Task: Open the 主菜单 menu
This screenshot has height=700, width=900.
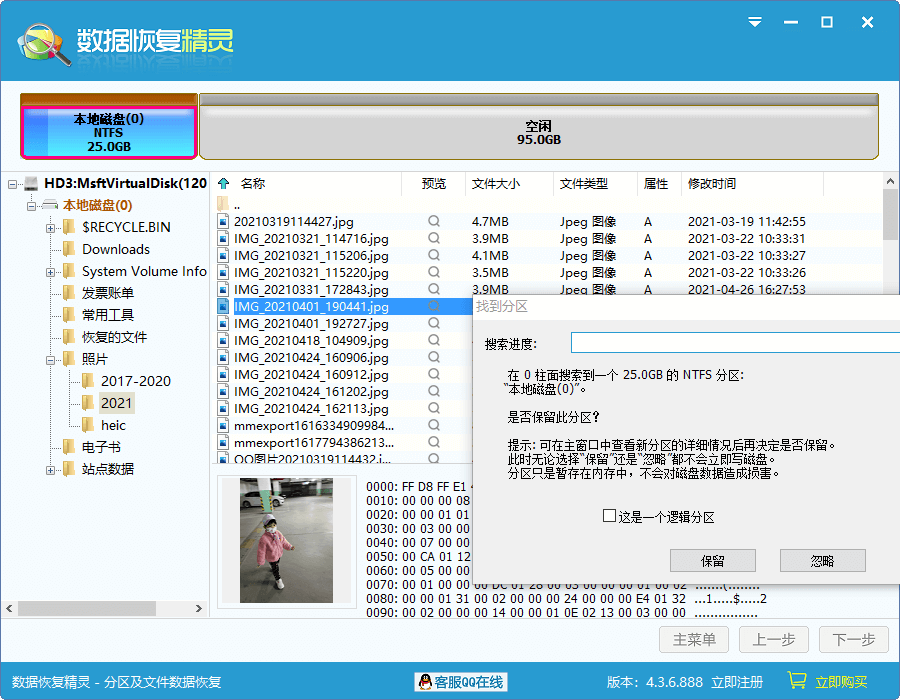Action: click(694, 639)
